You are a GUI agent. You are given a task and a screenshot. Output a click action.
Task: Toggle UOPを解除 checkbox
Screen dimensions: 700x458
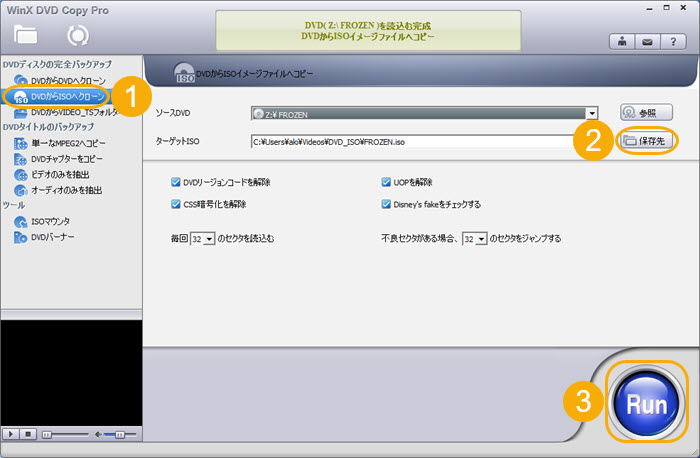386,182
